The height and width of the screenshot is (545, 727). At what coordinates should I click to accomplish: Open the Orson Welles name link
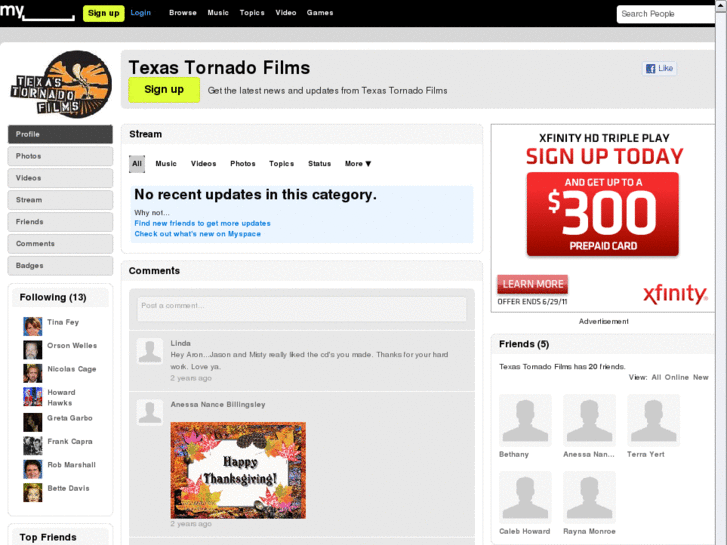pyautogui.click(x=72, y=346)
